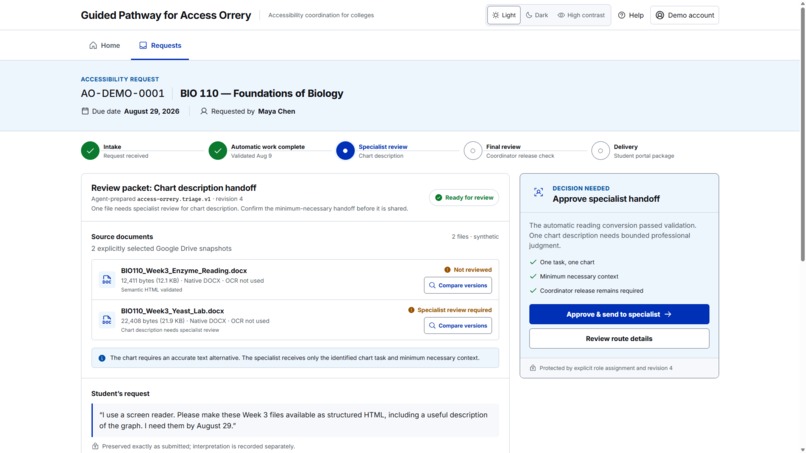Switch to Light theme

click(x=504, y=15)
